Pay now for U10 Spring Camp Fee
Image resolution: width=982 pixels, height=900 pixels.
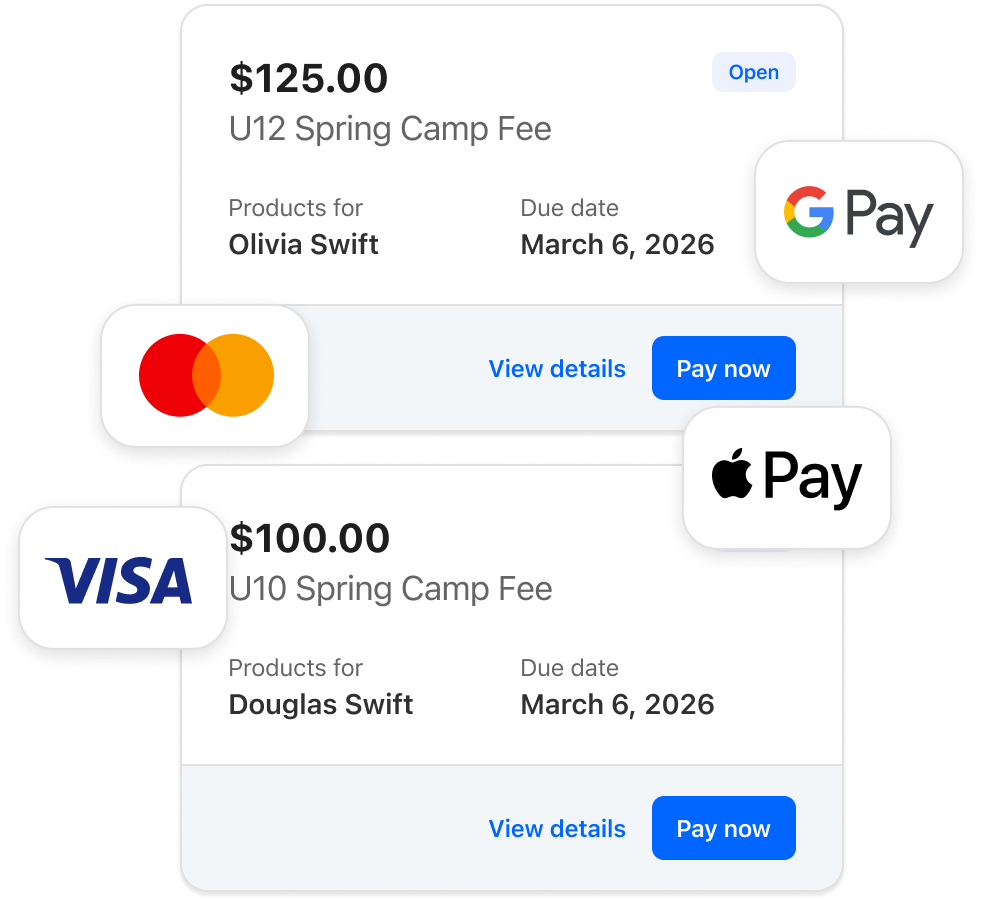coord(723,828)
